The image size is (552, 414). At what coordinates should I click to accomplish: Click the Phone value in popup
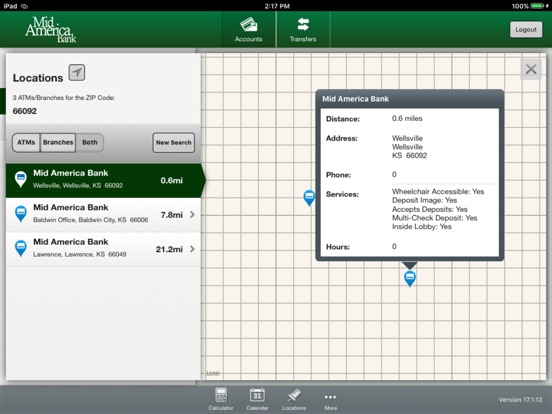click(394, 174)
